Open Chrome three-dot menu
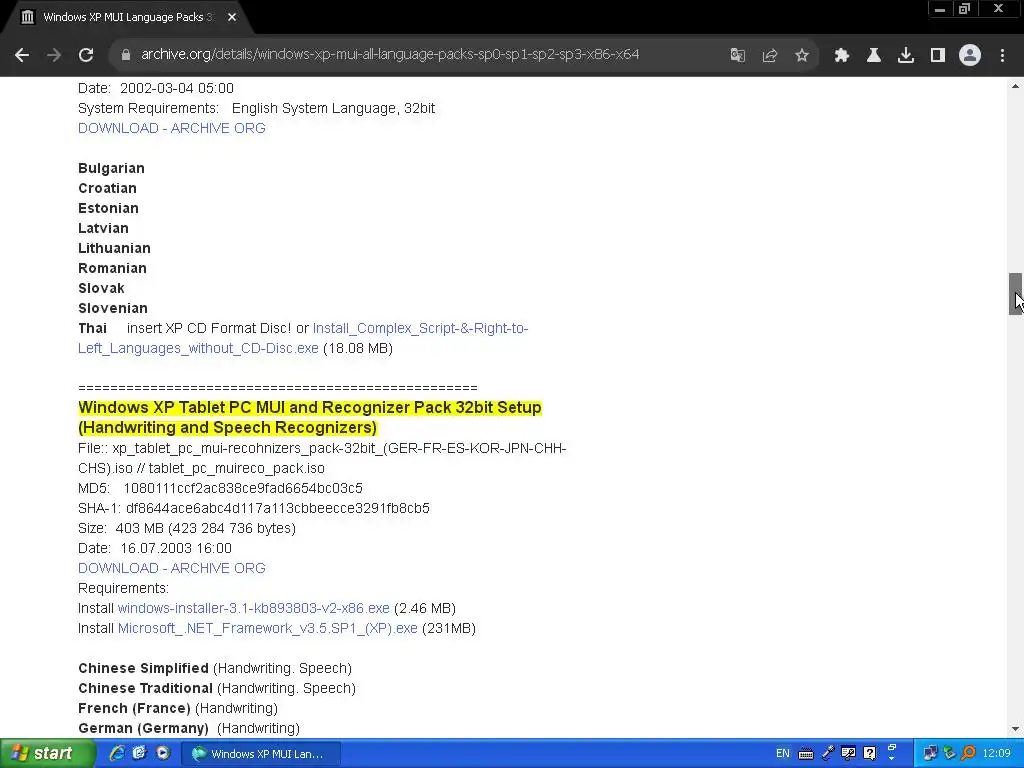The width and height of the screenshot is (1024, 768). pos(1002,55)
